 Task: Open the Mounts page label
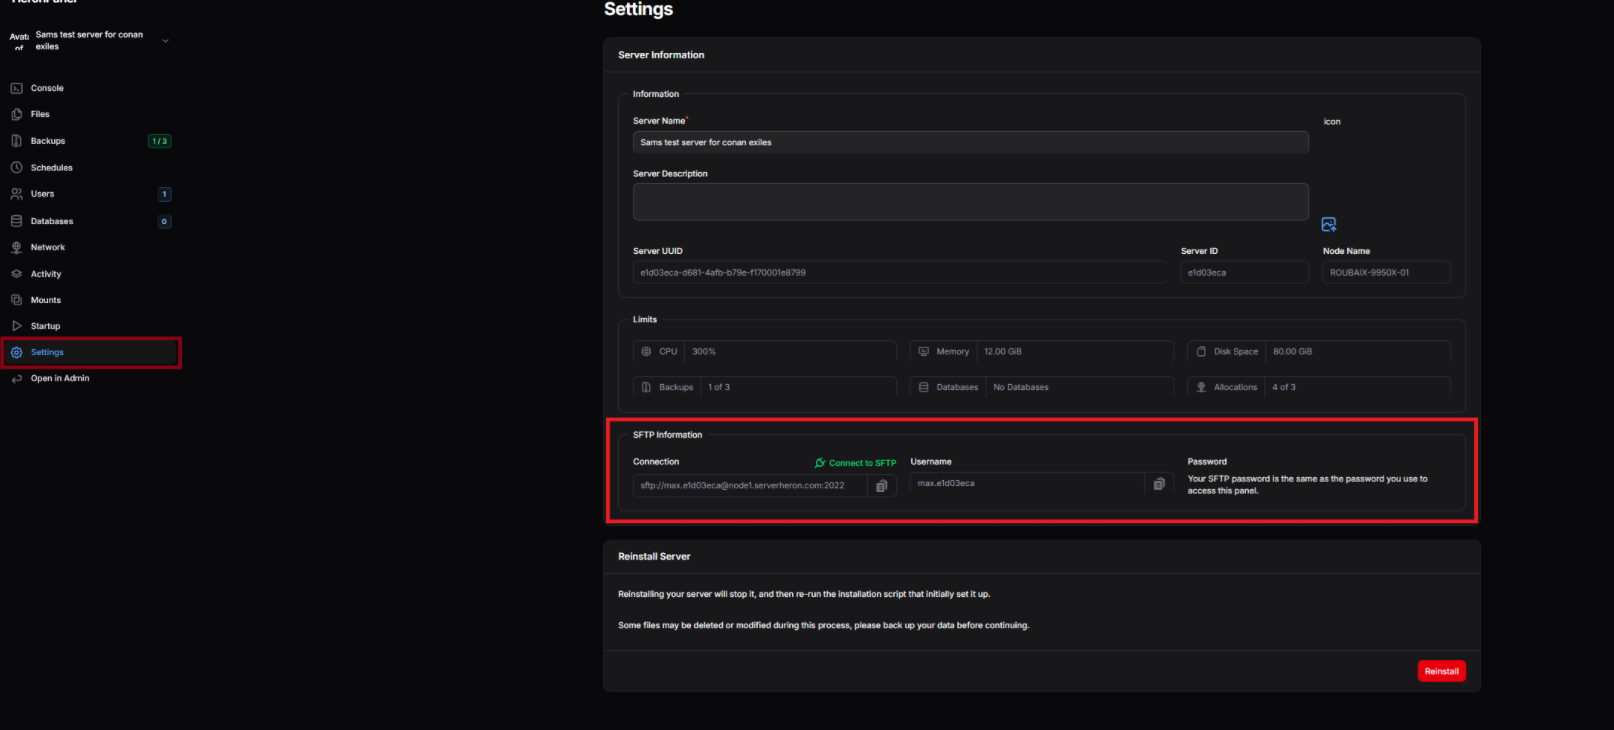point(46,300)
